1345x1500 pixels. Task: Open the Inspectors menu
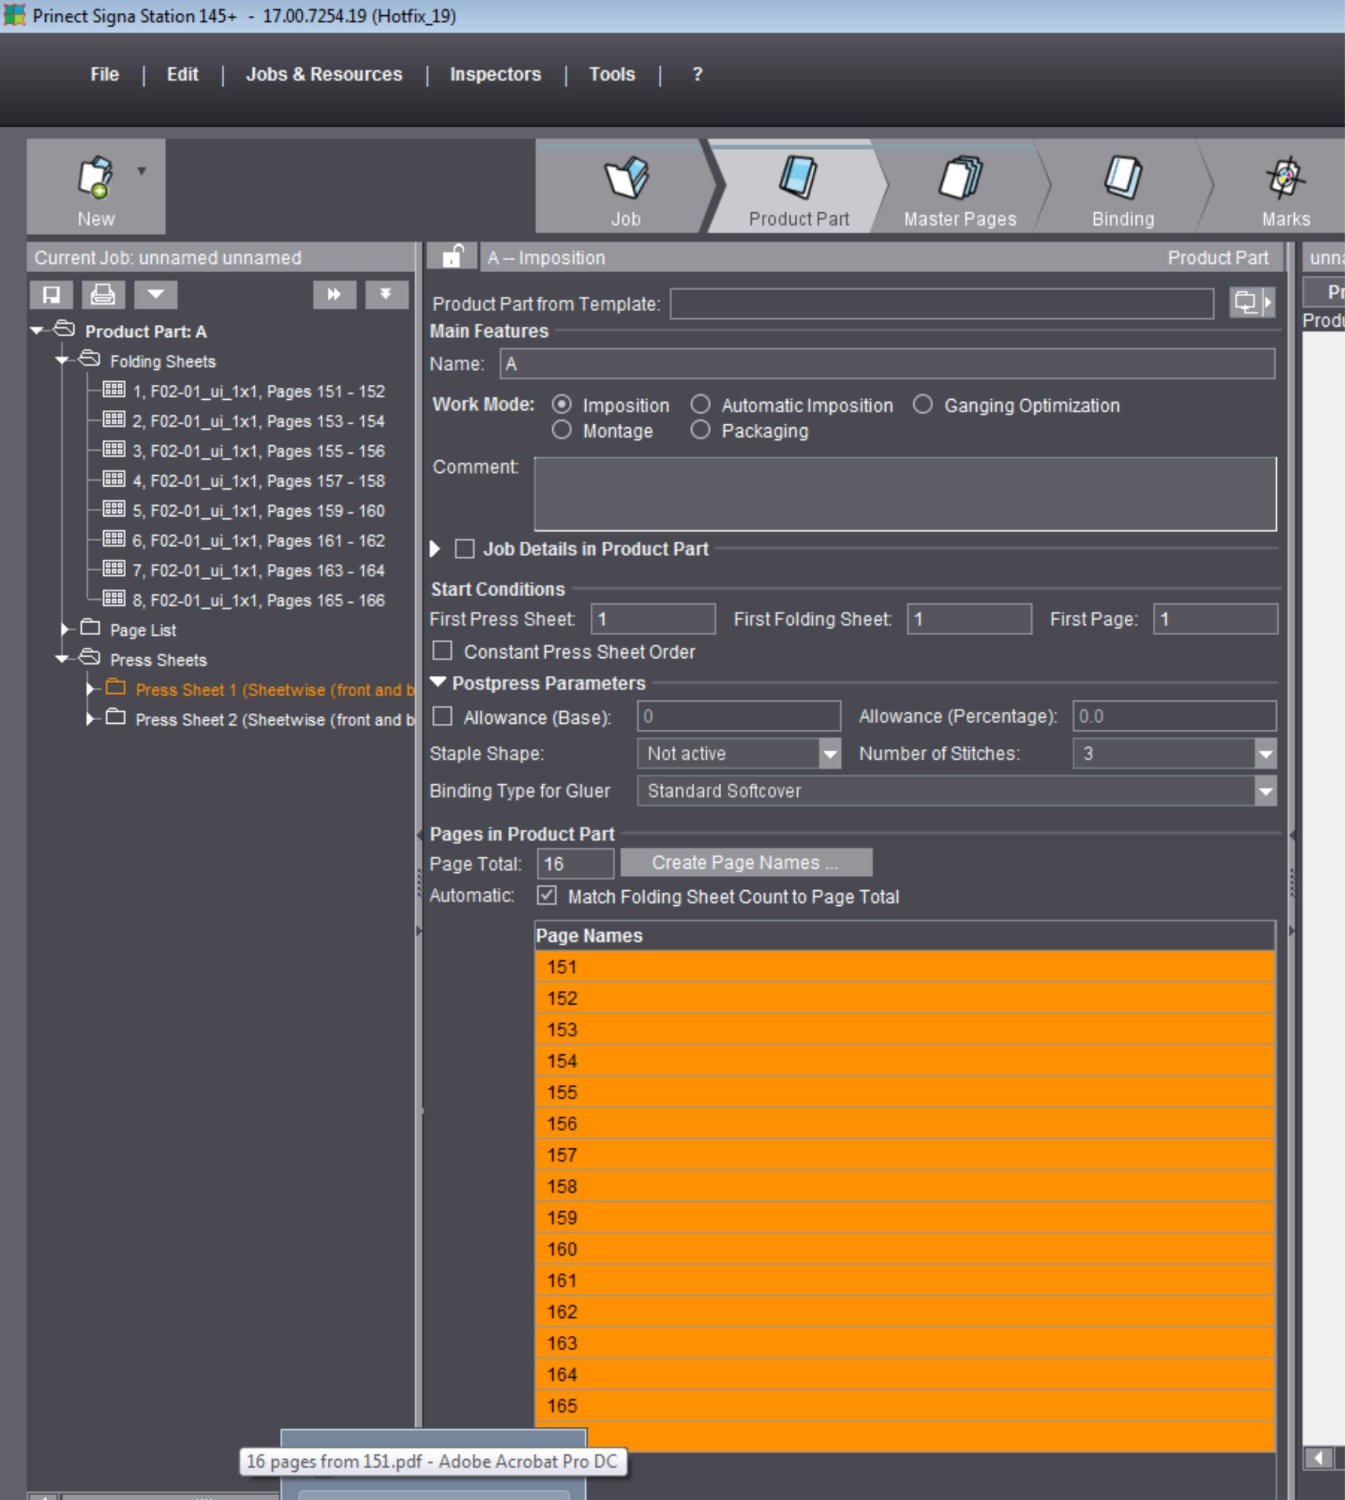495,74
